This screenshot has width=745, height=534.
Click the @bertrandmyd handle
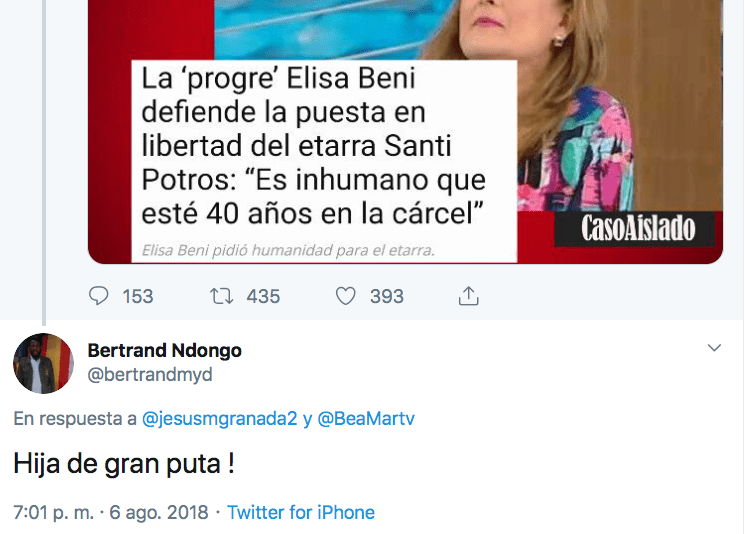[x=150, y=374]
